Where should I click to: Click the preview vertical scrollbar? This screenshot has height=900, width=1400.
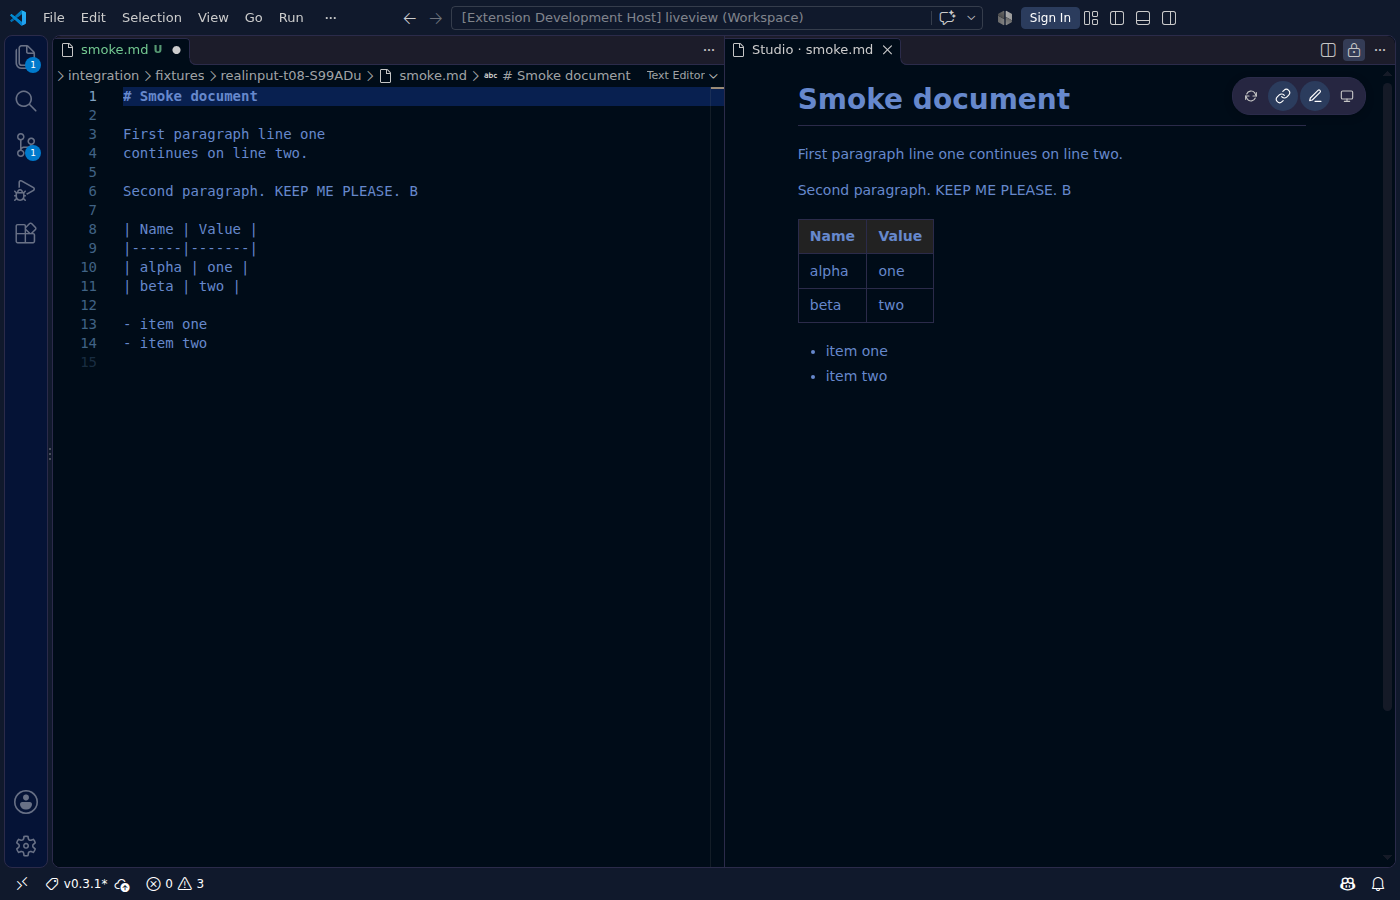click(x=1387, y=395)
